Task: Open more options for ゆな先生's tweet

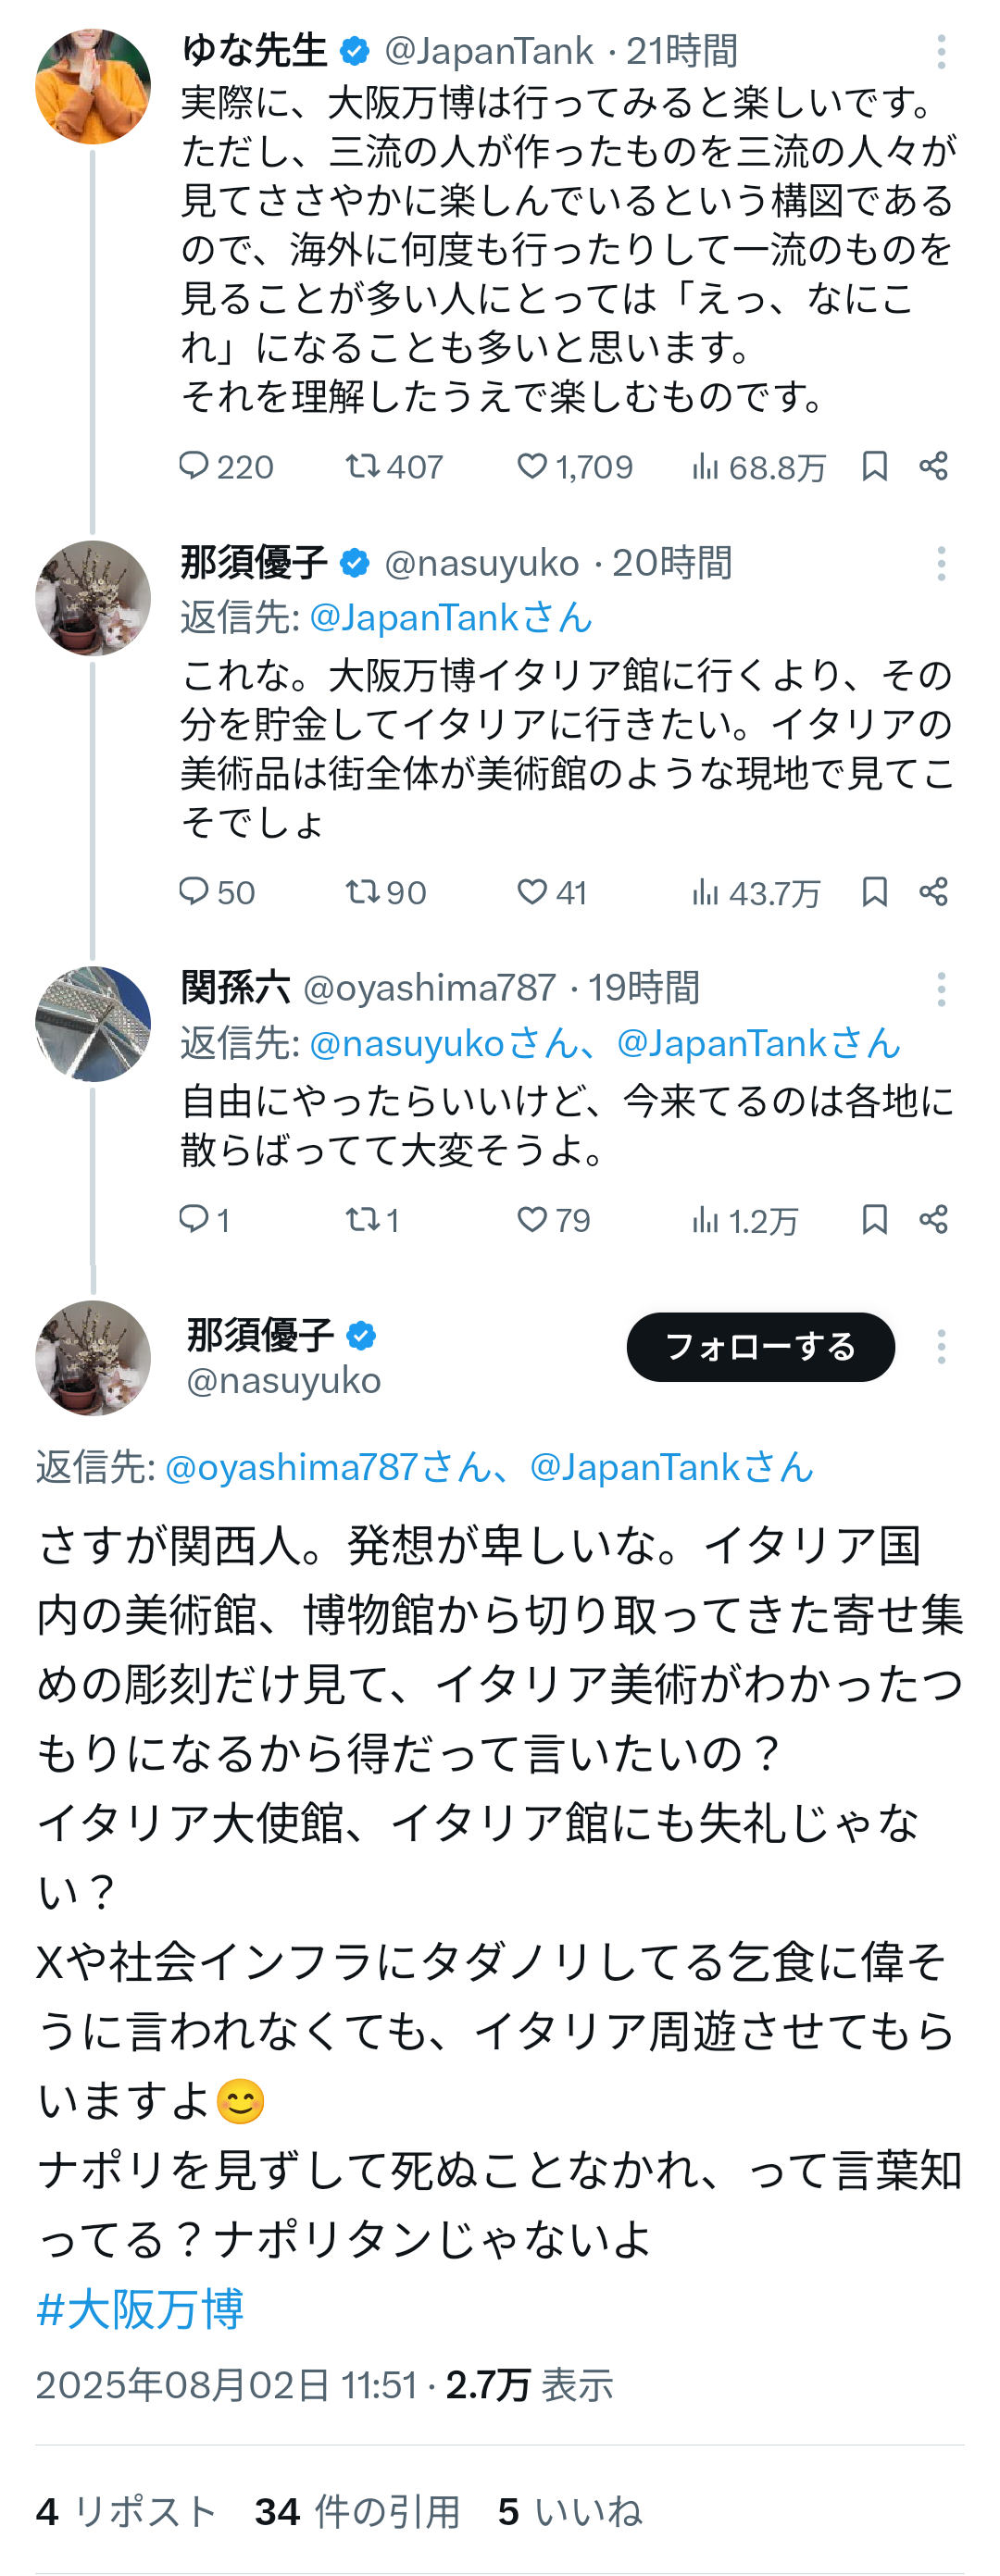Action: coord(941,52)
